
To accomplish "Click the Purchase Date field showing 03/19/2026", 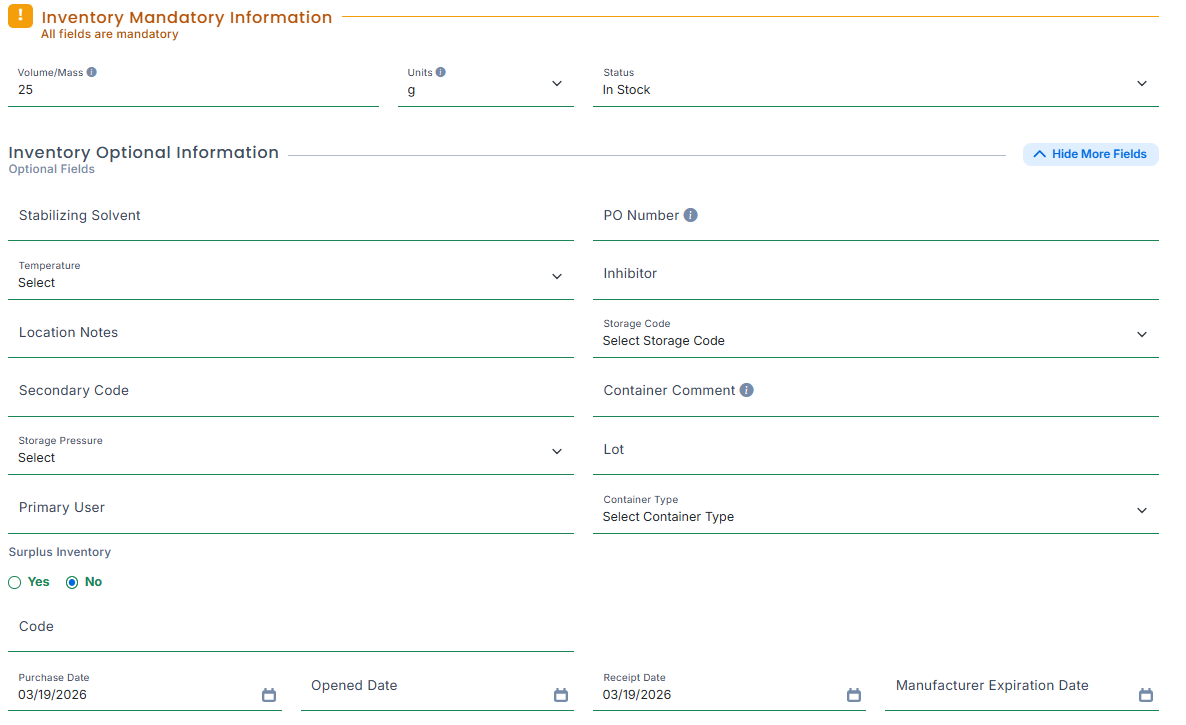I will [x=144, y=689].
